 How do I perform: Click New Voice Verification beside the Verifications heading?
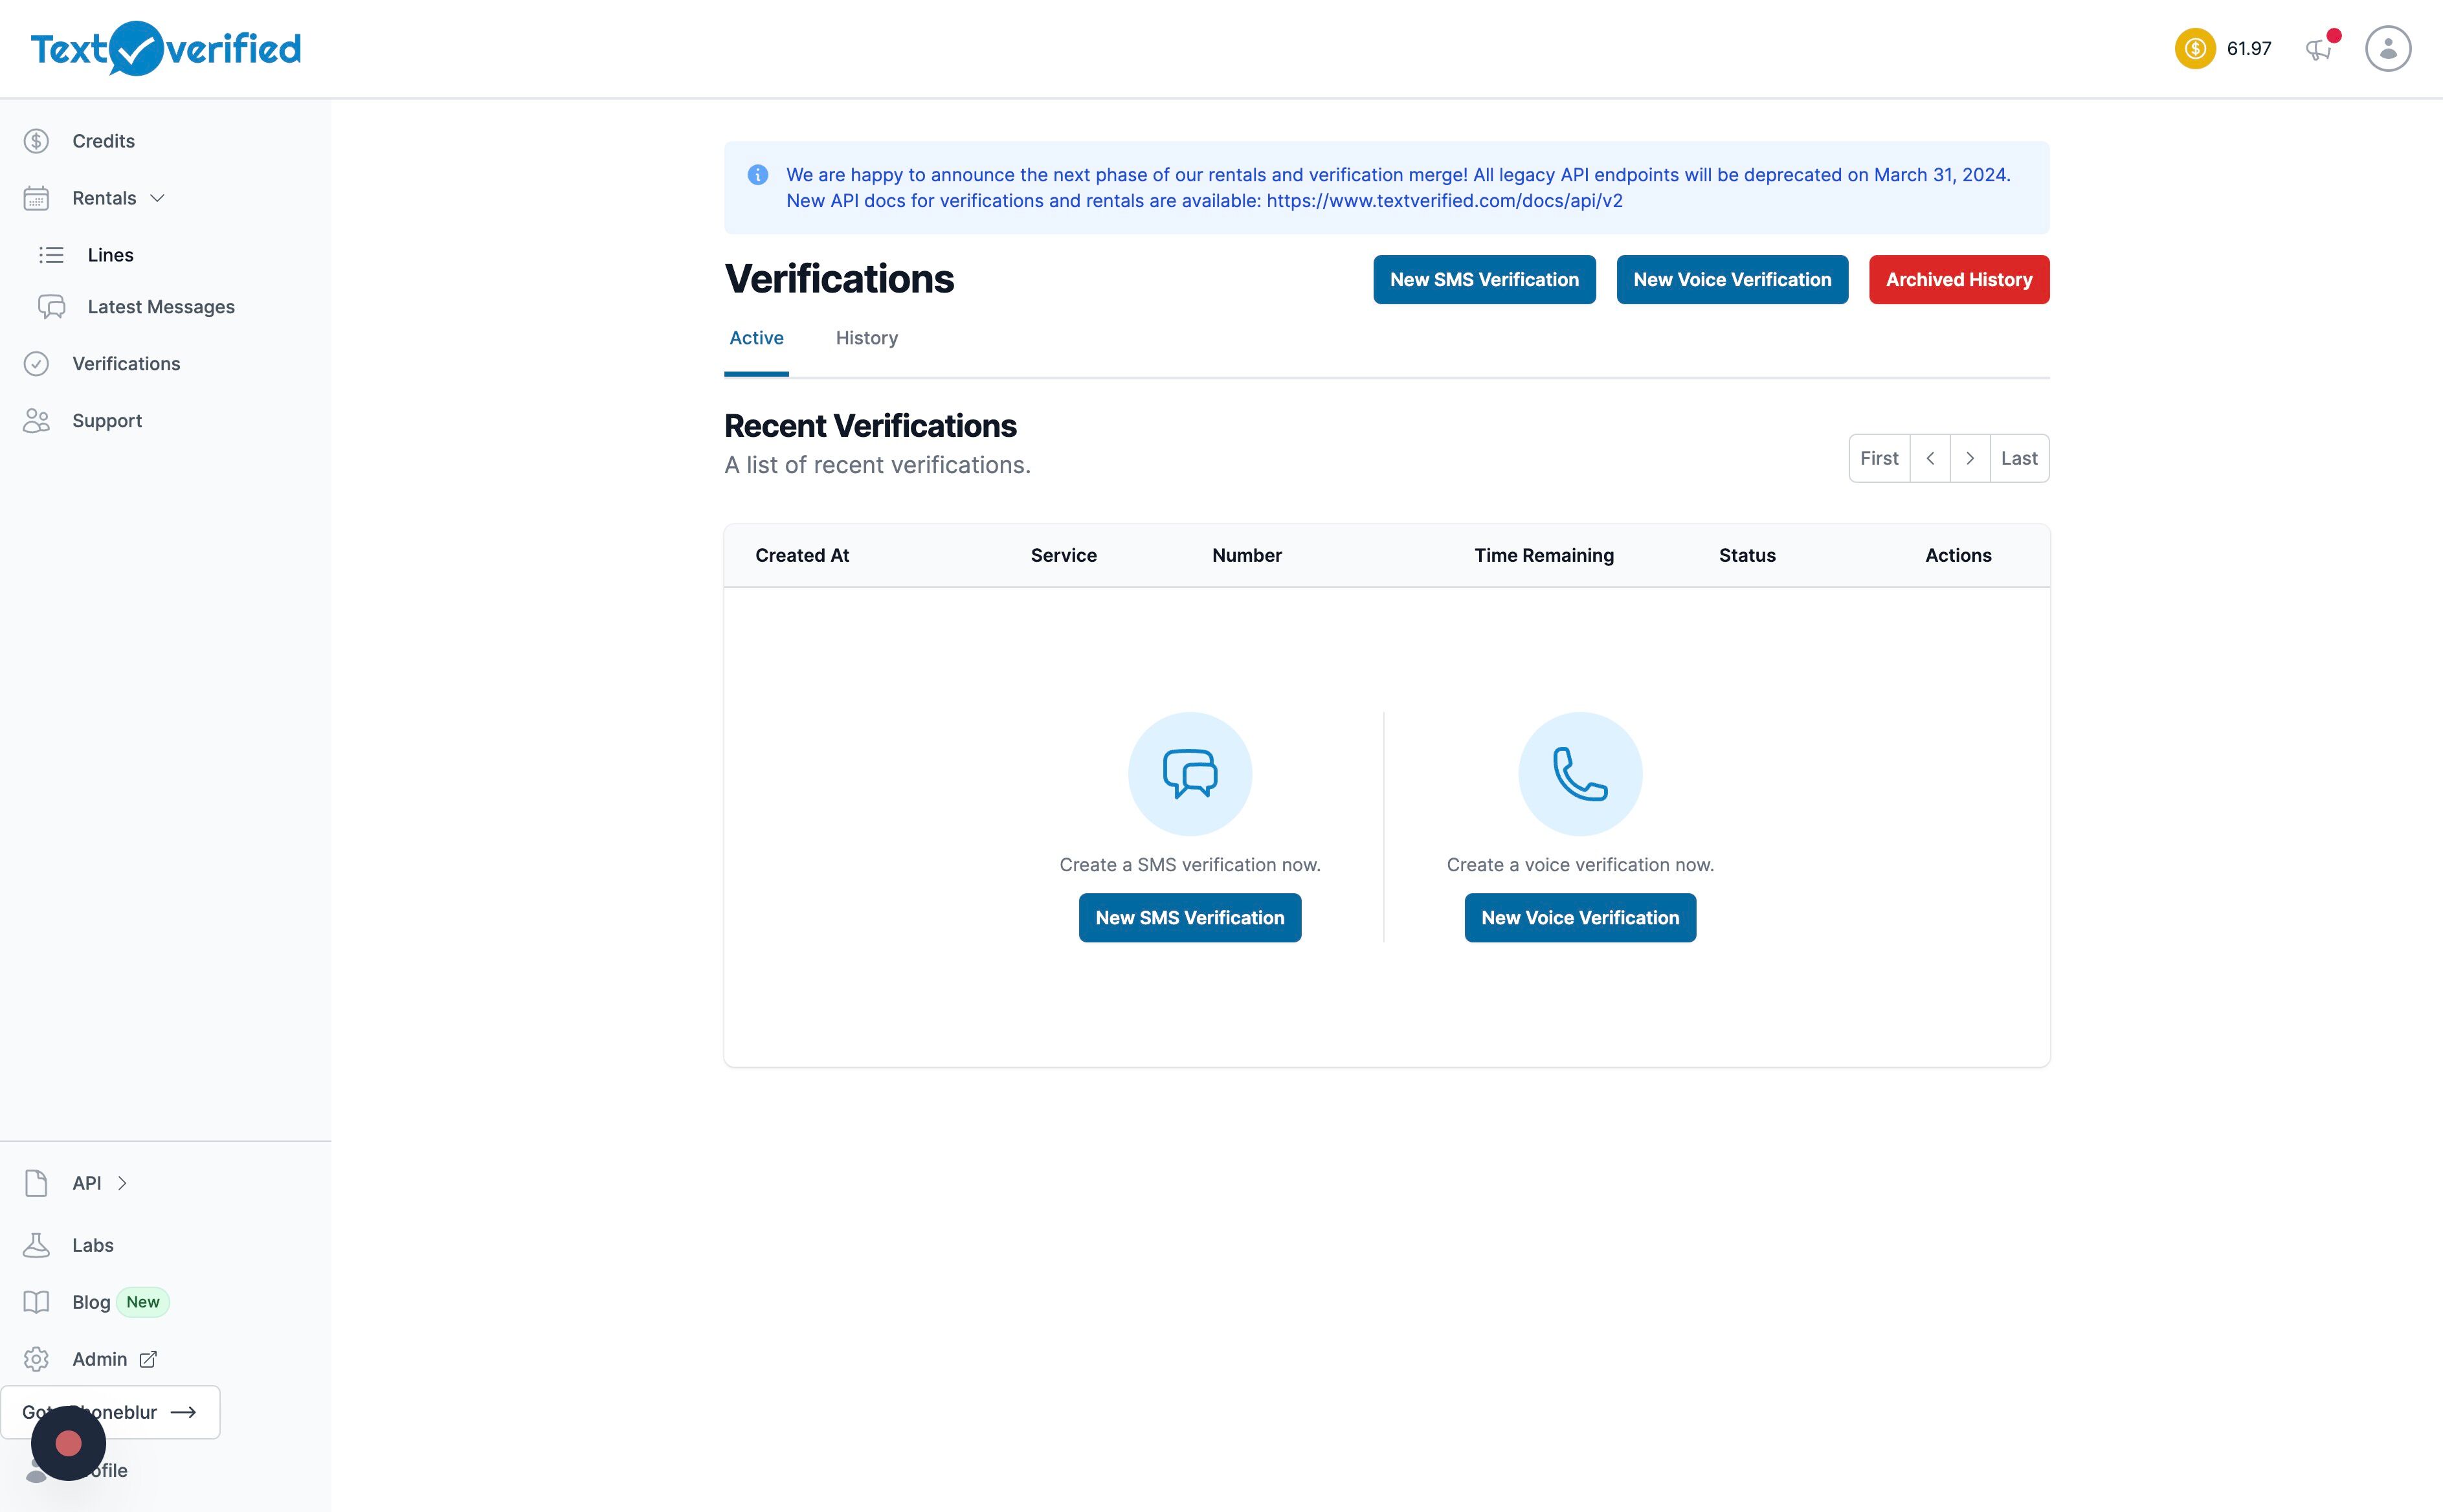pyautogui.click(x=1732, y=280)
